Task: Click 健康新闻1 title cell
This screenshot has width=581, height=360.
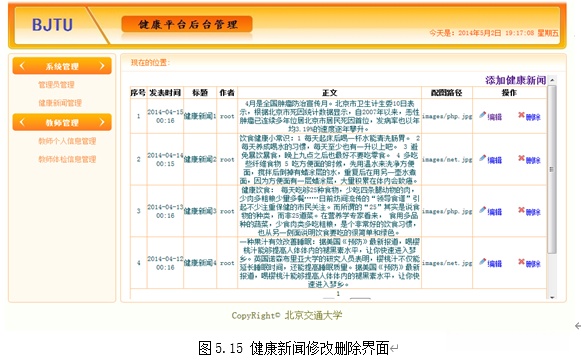Action: point(200,116)
